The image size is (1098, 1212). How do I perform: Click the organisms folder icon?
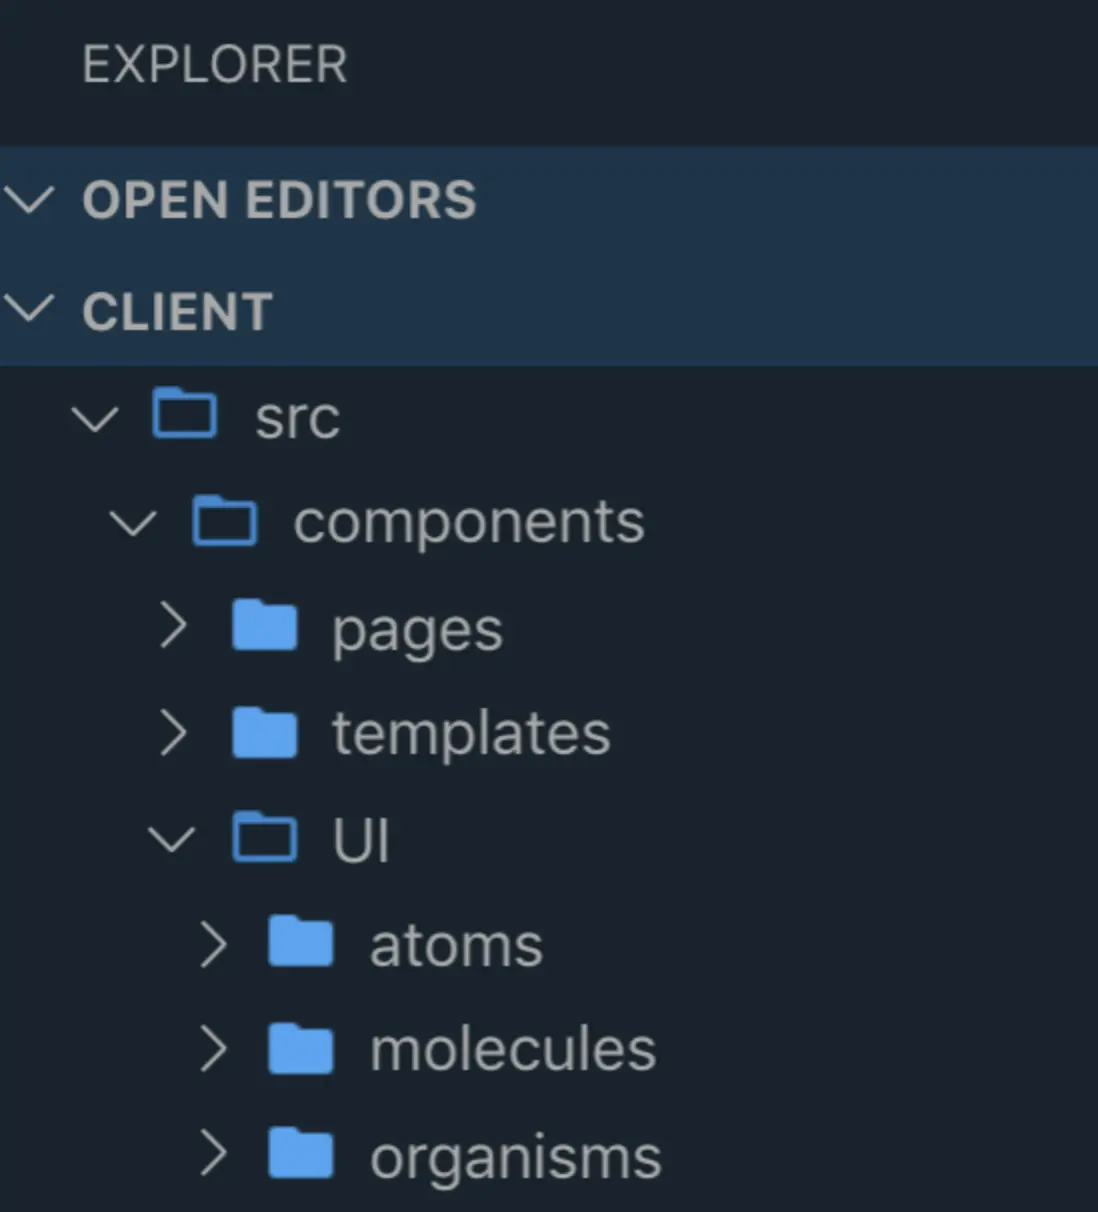point(301,1153)
